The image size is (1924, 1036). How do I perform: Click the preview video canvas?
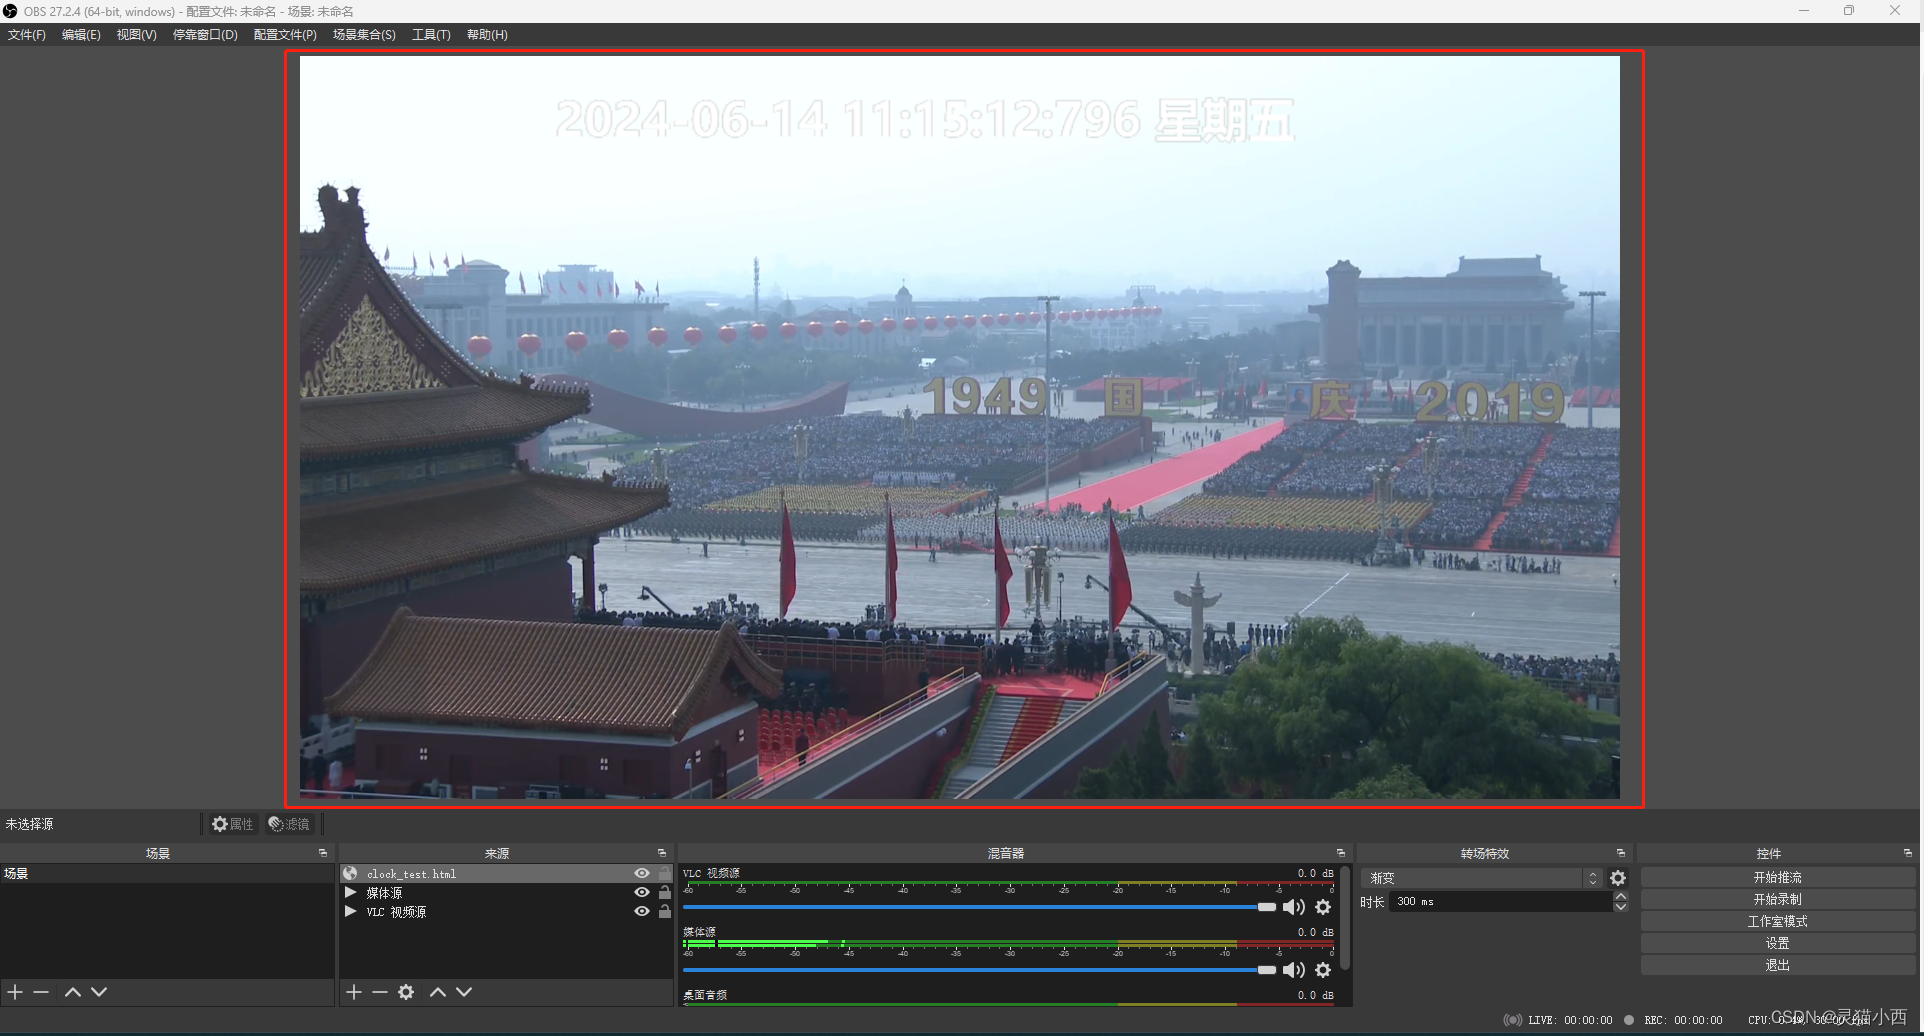tap(960, 427)
